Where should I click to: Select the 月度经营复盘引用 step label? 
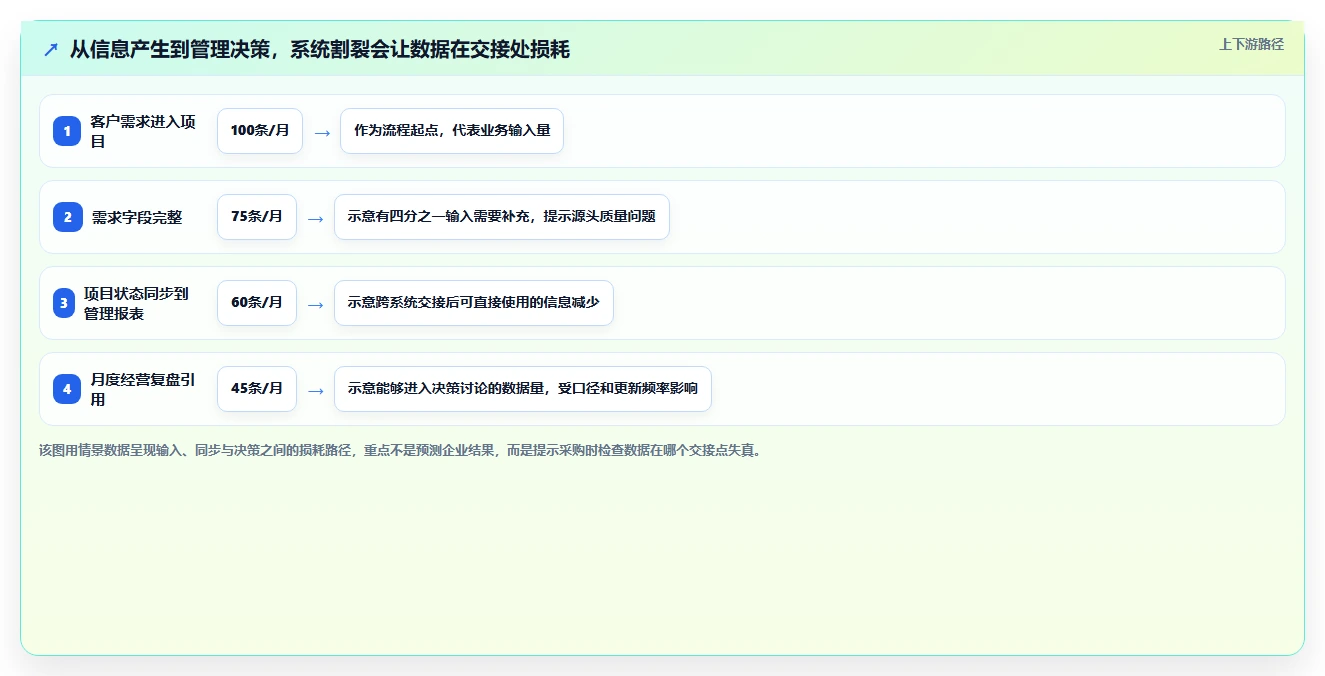tap(143, 389)
